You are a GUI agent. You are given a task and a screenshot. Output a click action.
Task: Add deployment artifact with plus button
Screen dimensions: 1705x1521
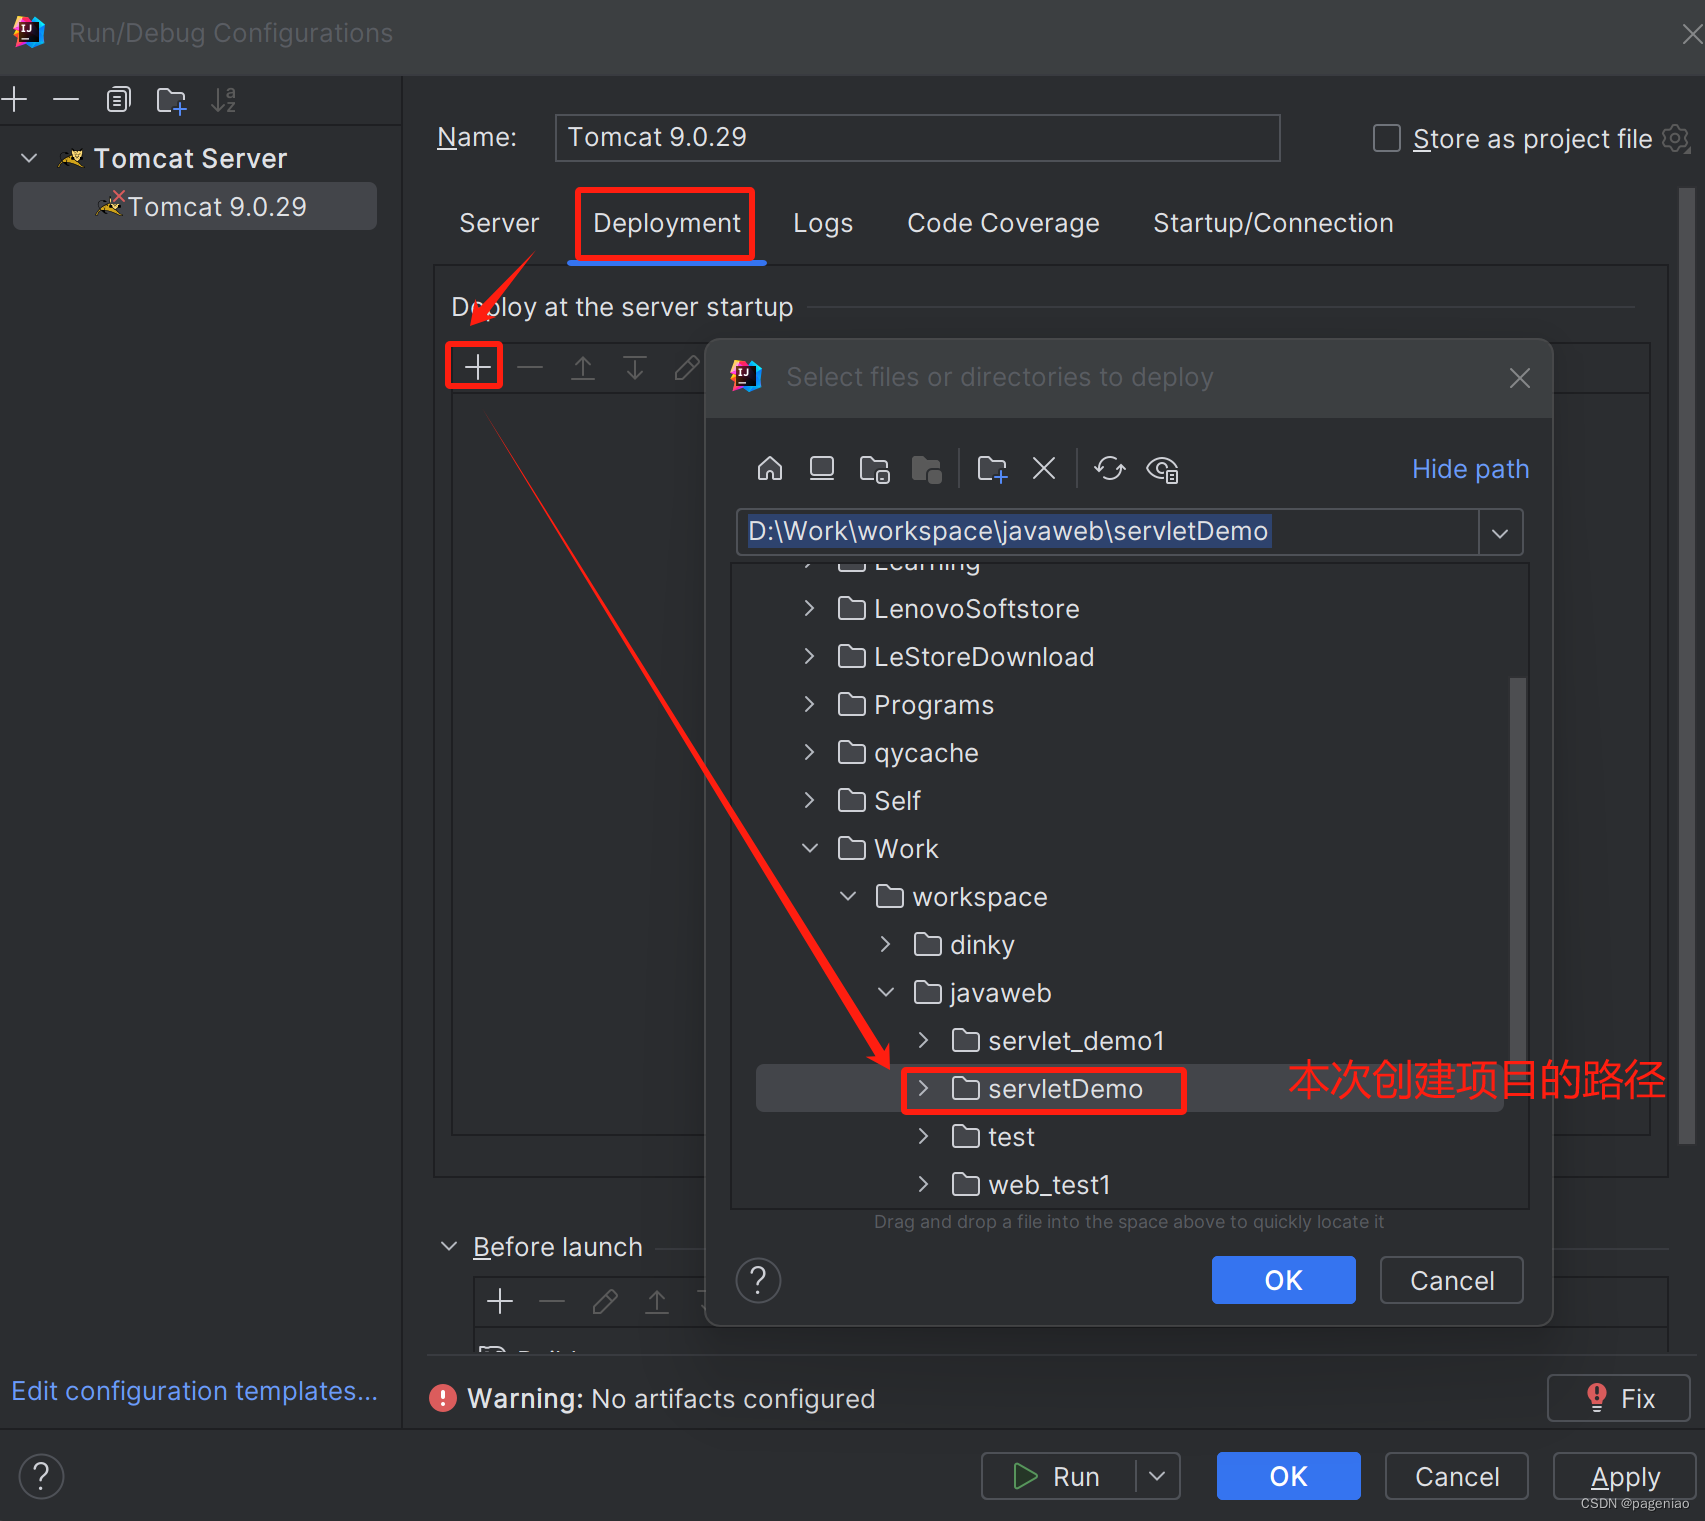pos(478,367)
